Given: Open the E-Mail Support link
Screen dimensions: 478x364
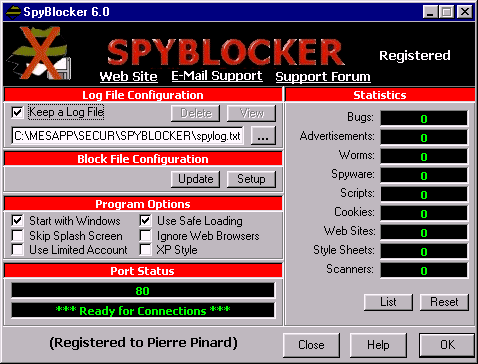Looking at the screenshot, I should pyautogui.click(x=217, y=76).
